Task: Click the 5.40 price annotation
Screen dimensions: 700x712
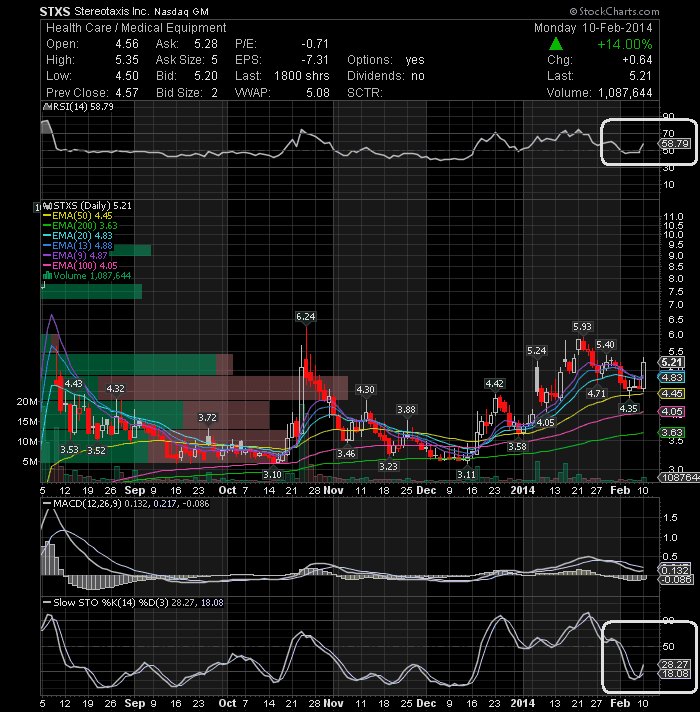Action: [x=605, y=345]
